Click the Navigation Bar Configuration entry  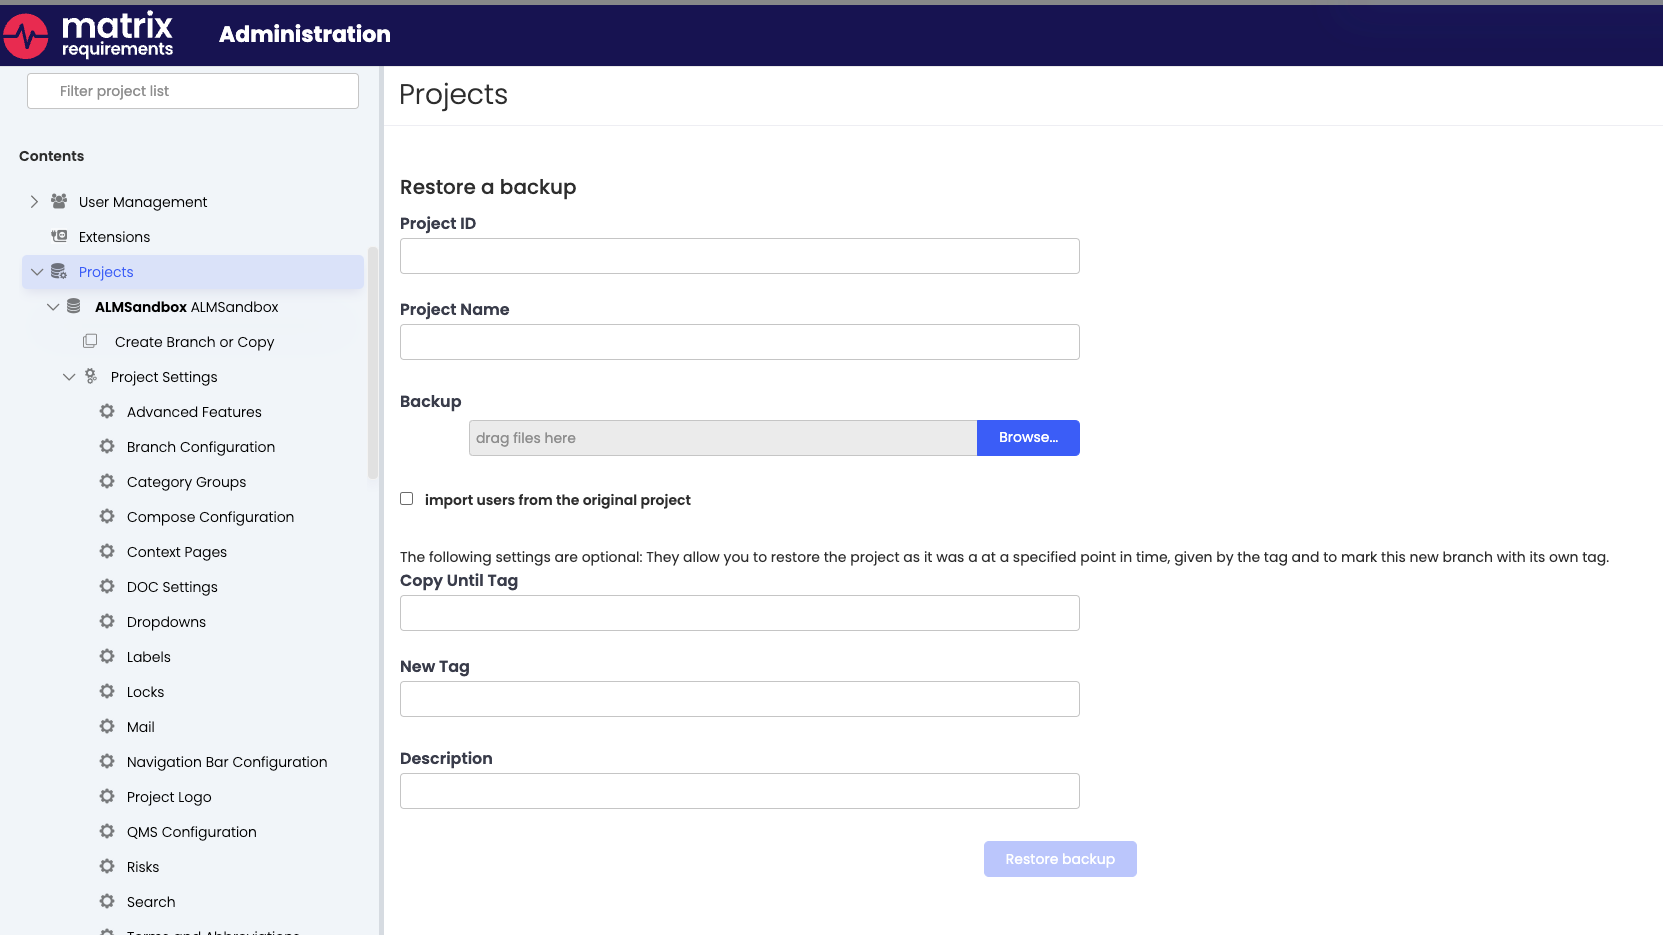[227, 761]
